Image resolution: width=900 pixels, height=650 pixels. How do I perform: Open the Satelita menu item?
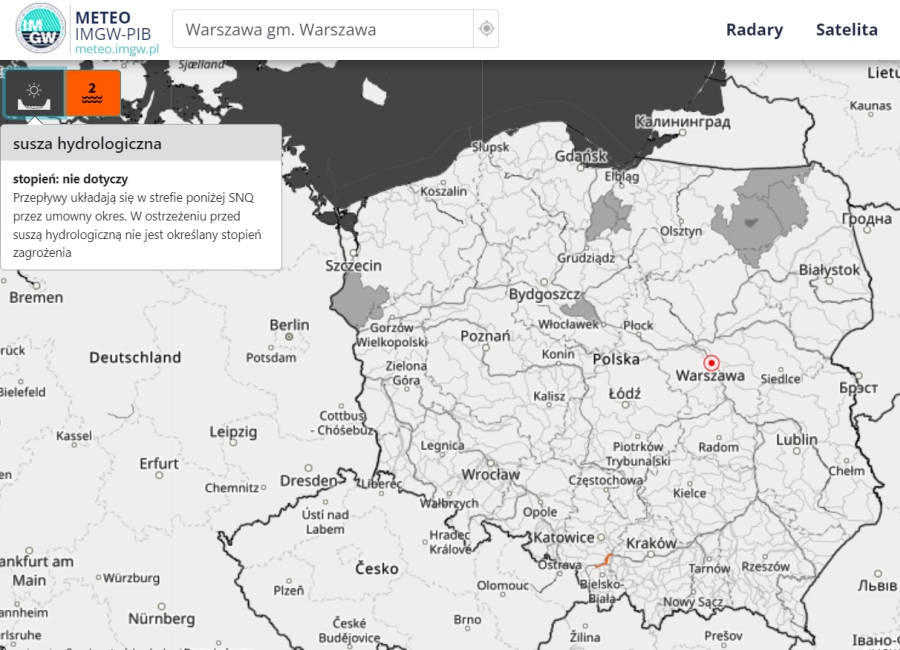[x=847, y=29]
